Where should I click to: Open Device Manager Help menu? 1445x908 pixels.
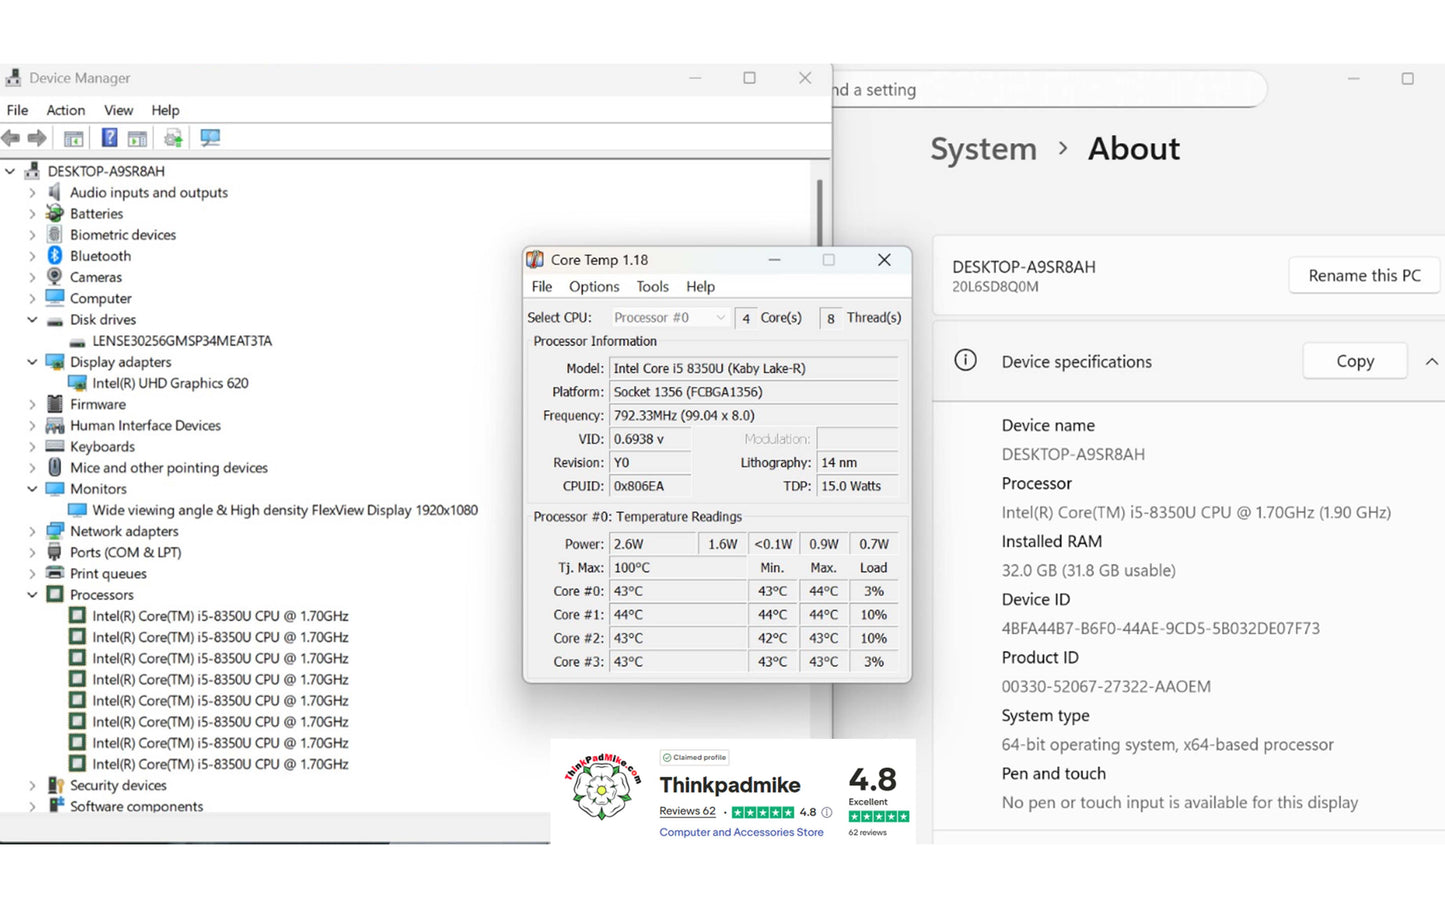tap(166, 110)
